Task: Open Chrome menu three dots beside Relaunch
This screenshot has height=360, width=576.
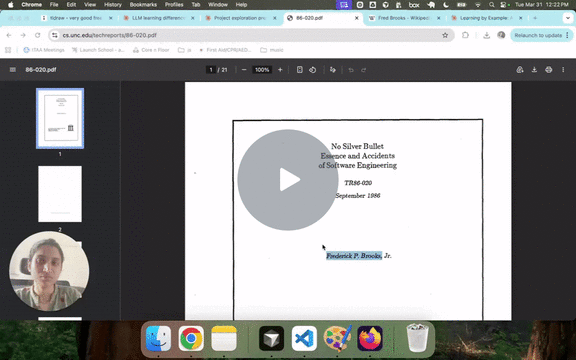Action: pos(568,35)
